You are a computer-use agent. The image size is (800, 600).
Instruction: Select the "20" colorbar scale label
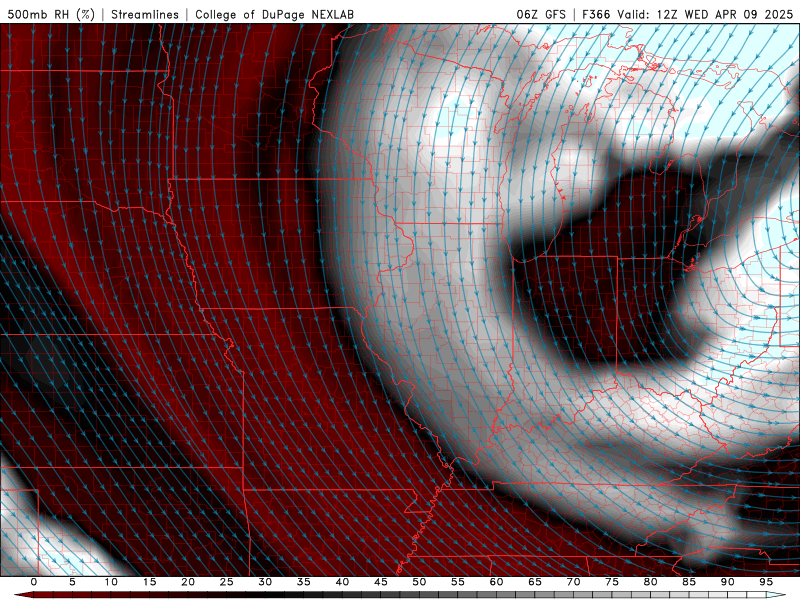188,582
